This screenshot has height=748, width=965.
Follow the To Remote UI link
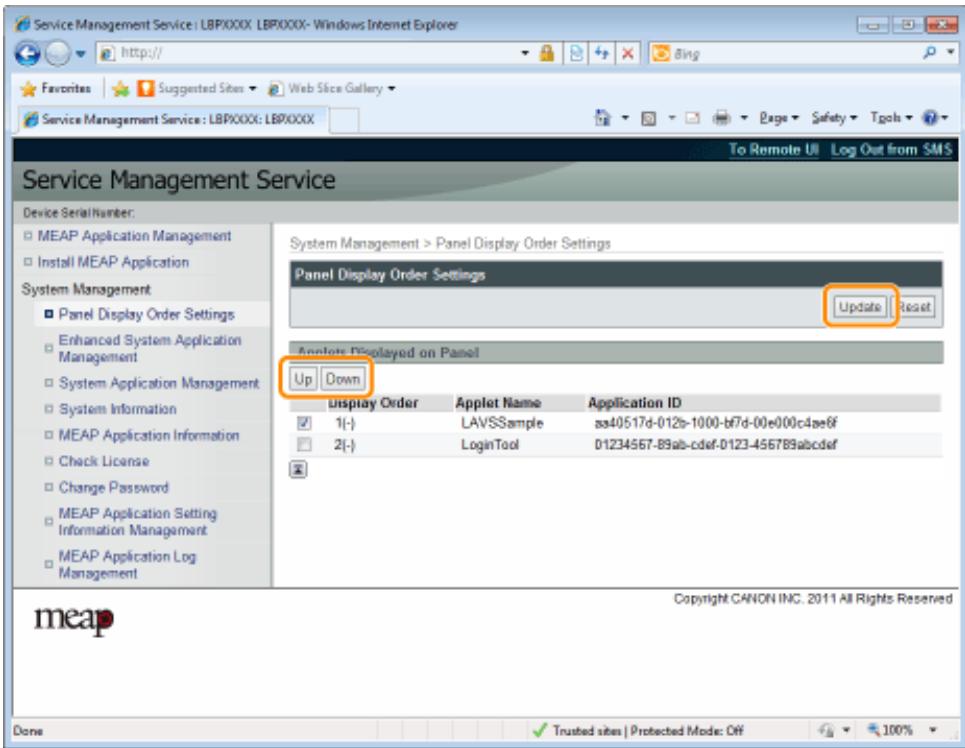click(774, 150)
